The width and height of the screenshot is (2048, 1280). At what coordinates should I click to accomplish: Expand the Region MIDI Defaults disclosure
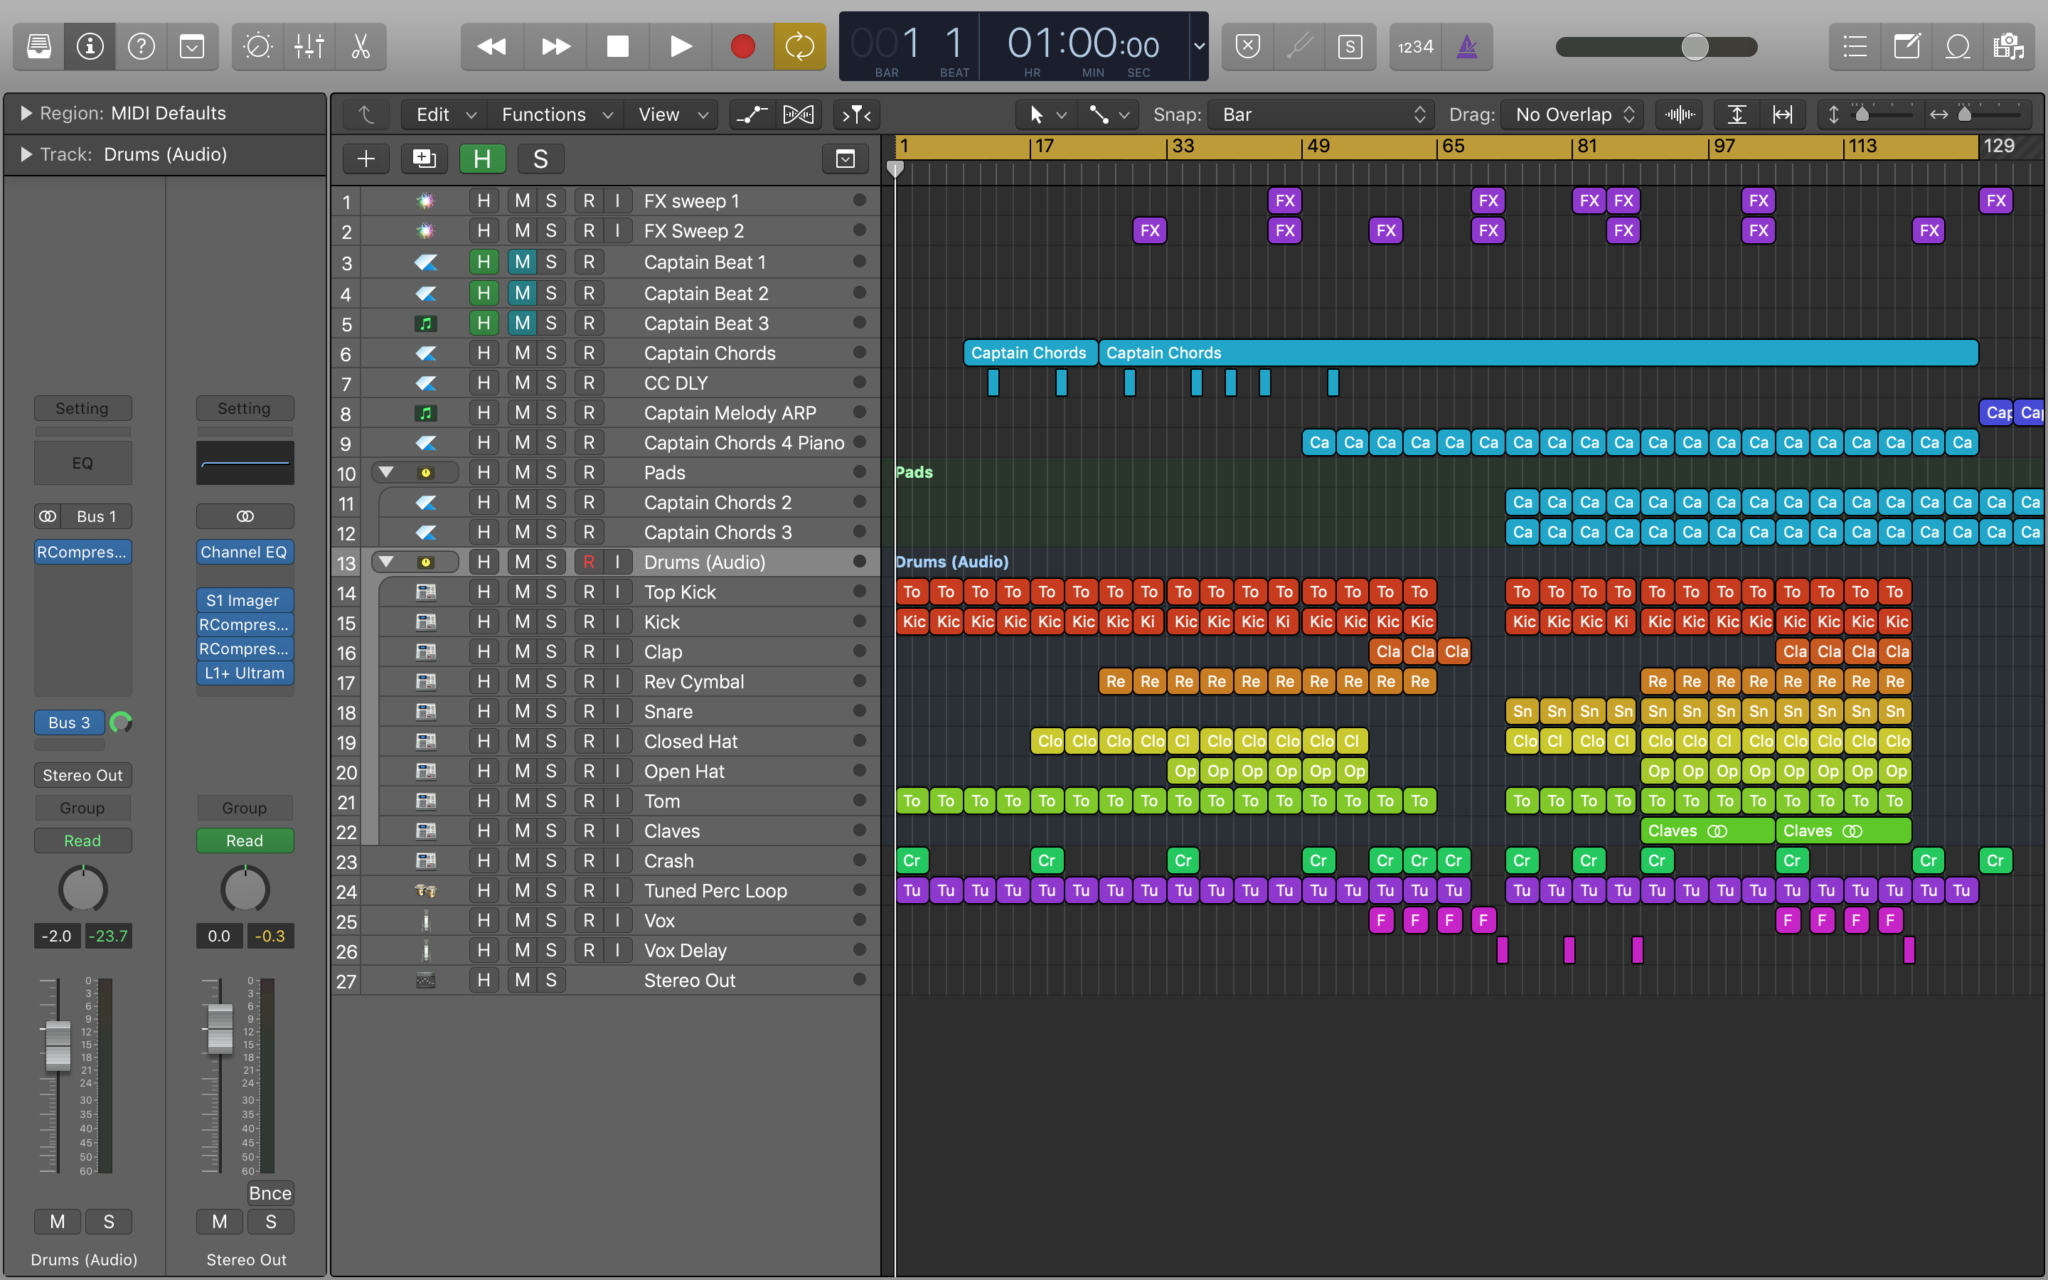point(26,113)
